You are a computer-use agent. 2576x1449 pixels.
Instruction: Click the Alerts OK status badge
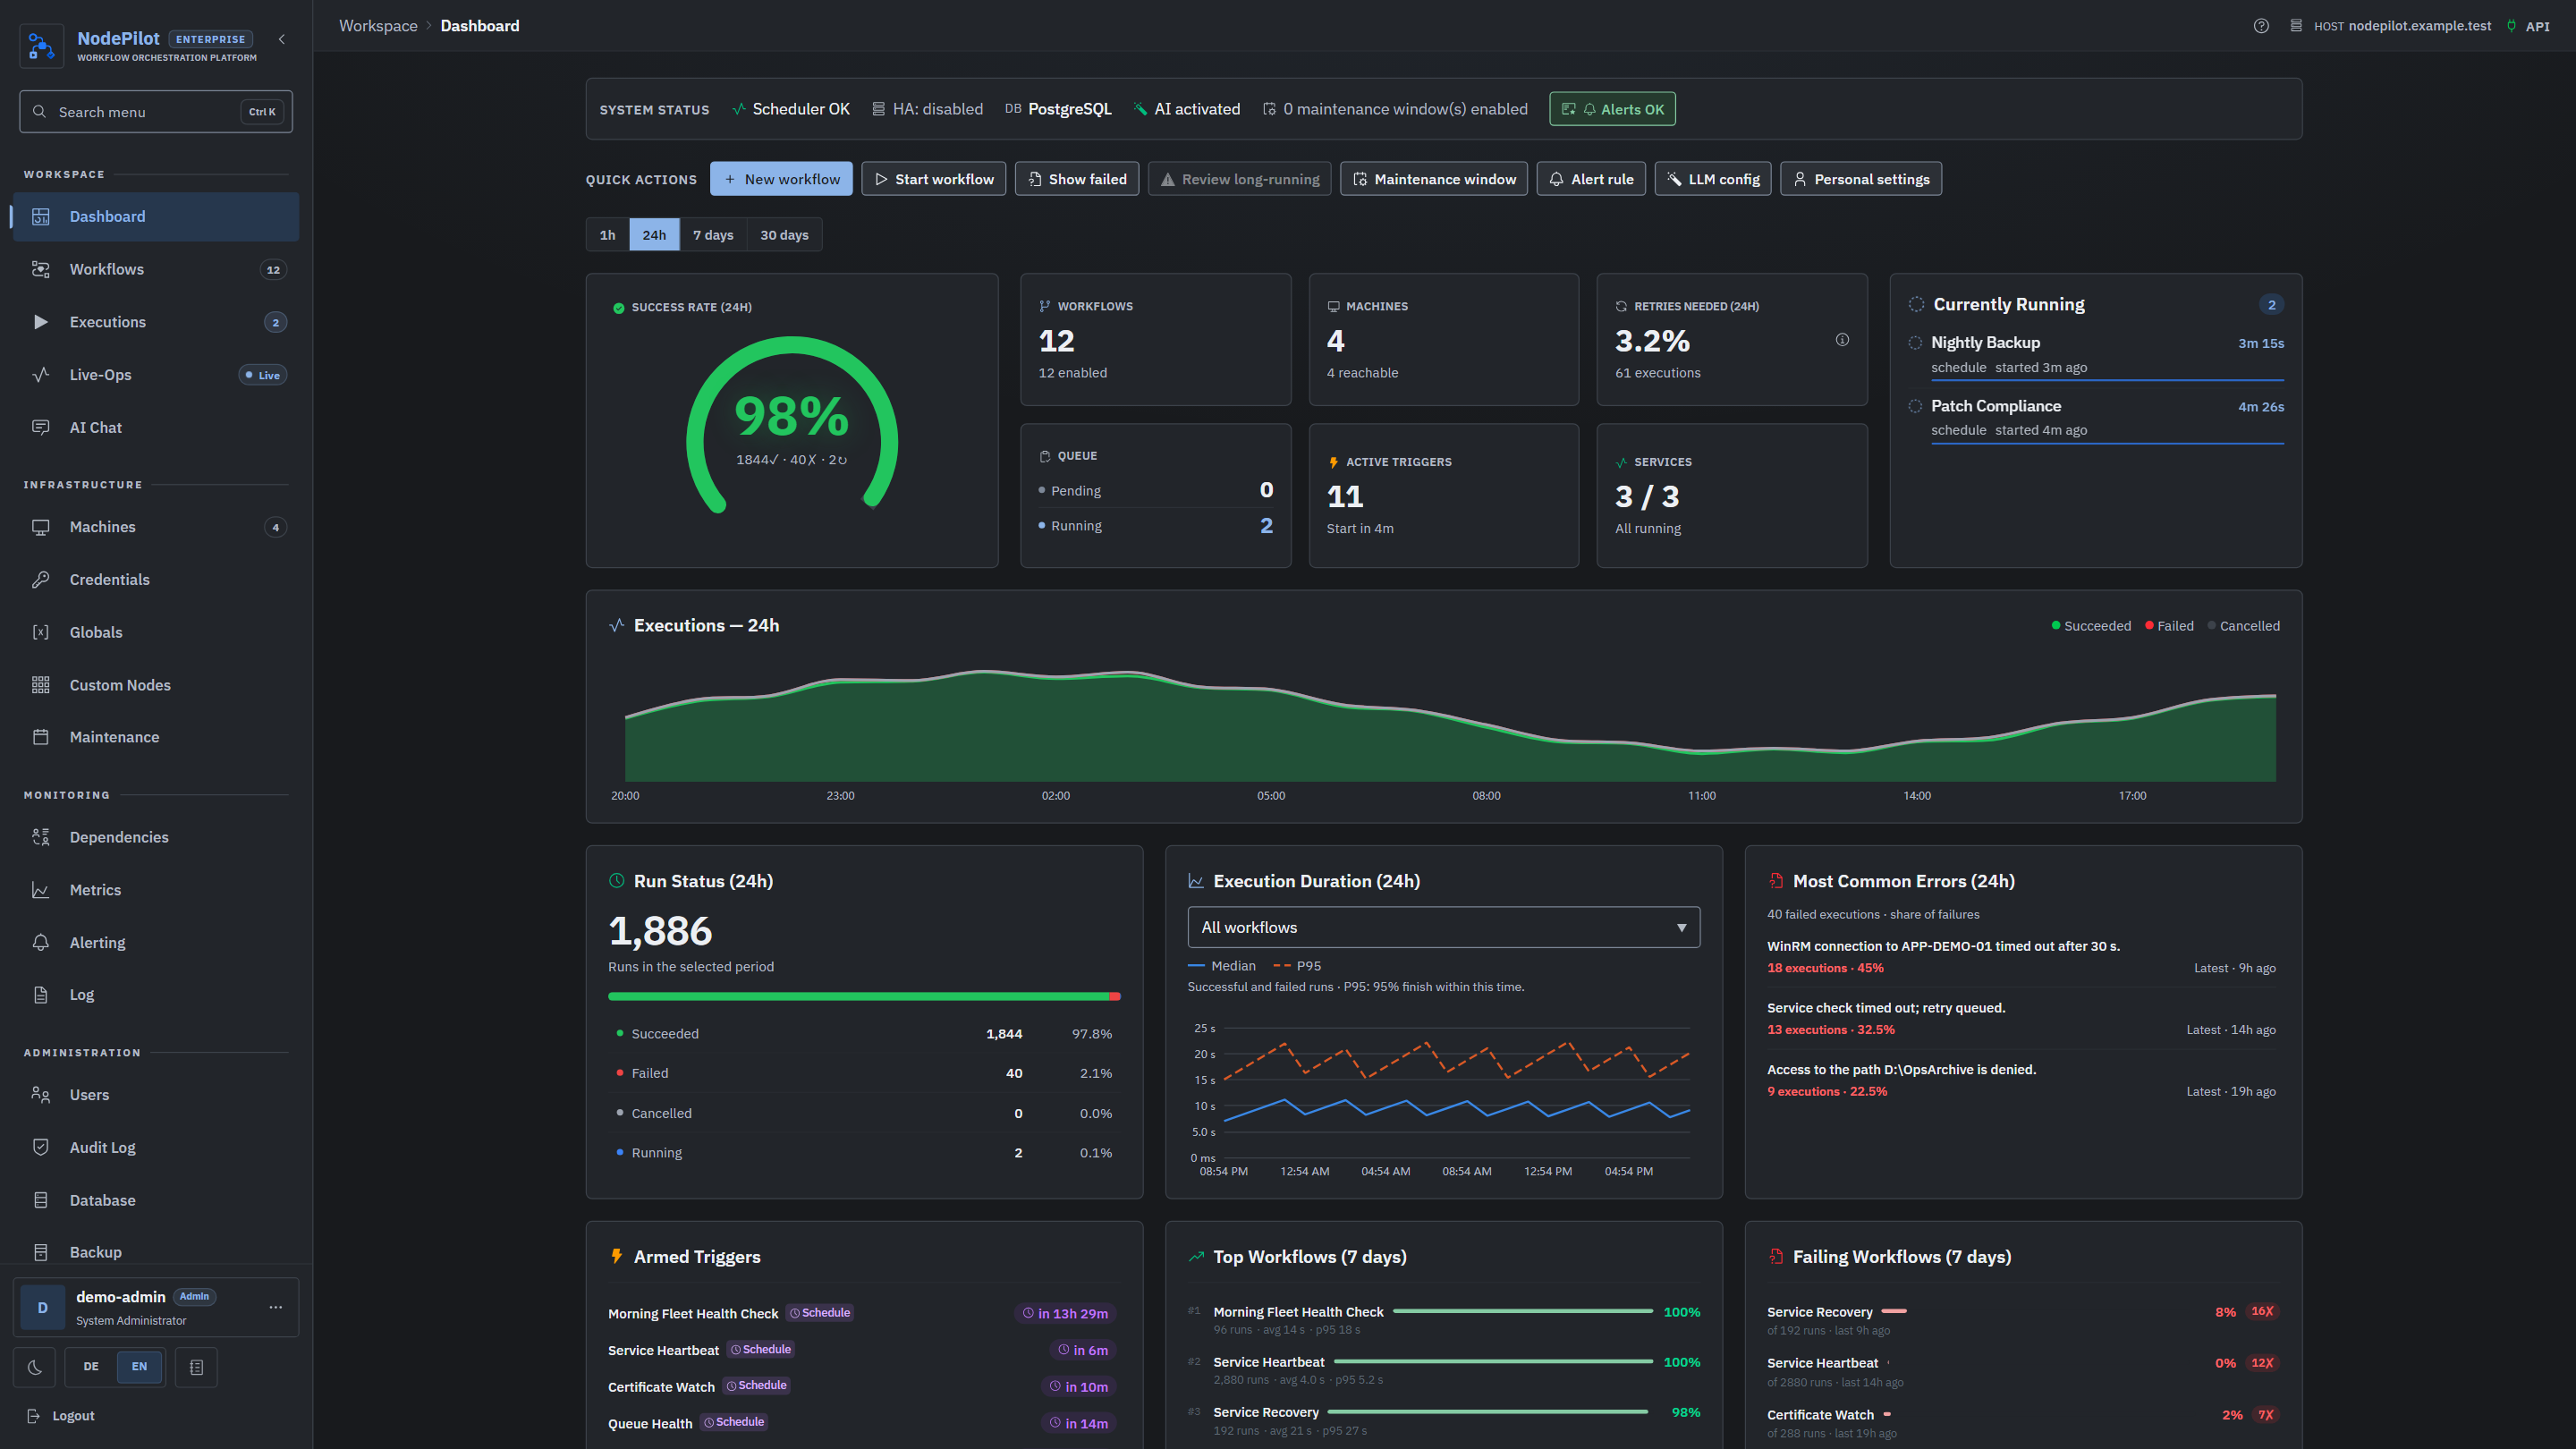(1612, 109)
